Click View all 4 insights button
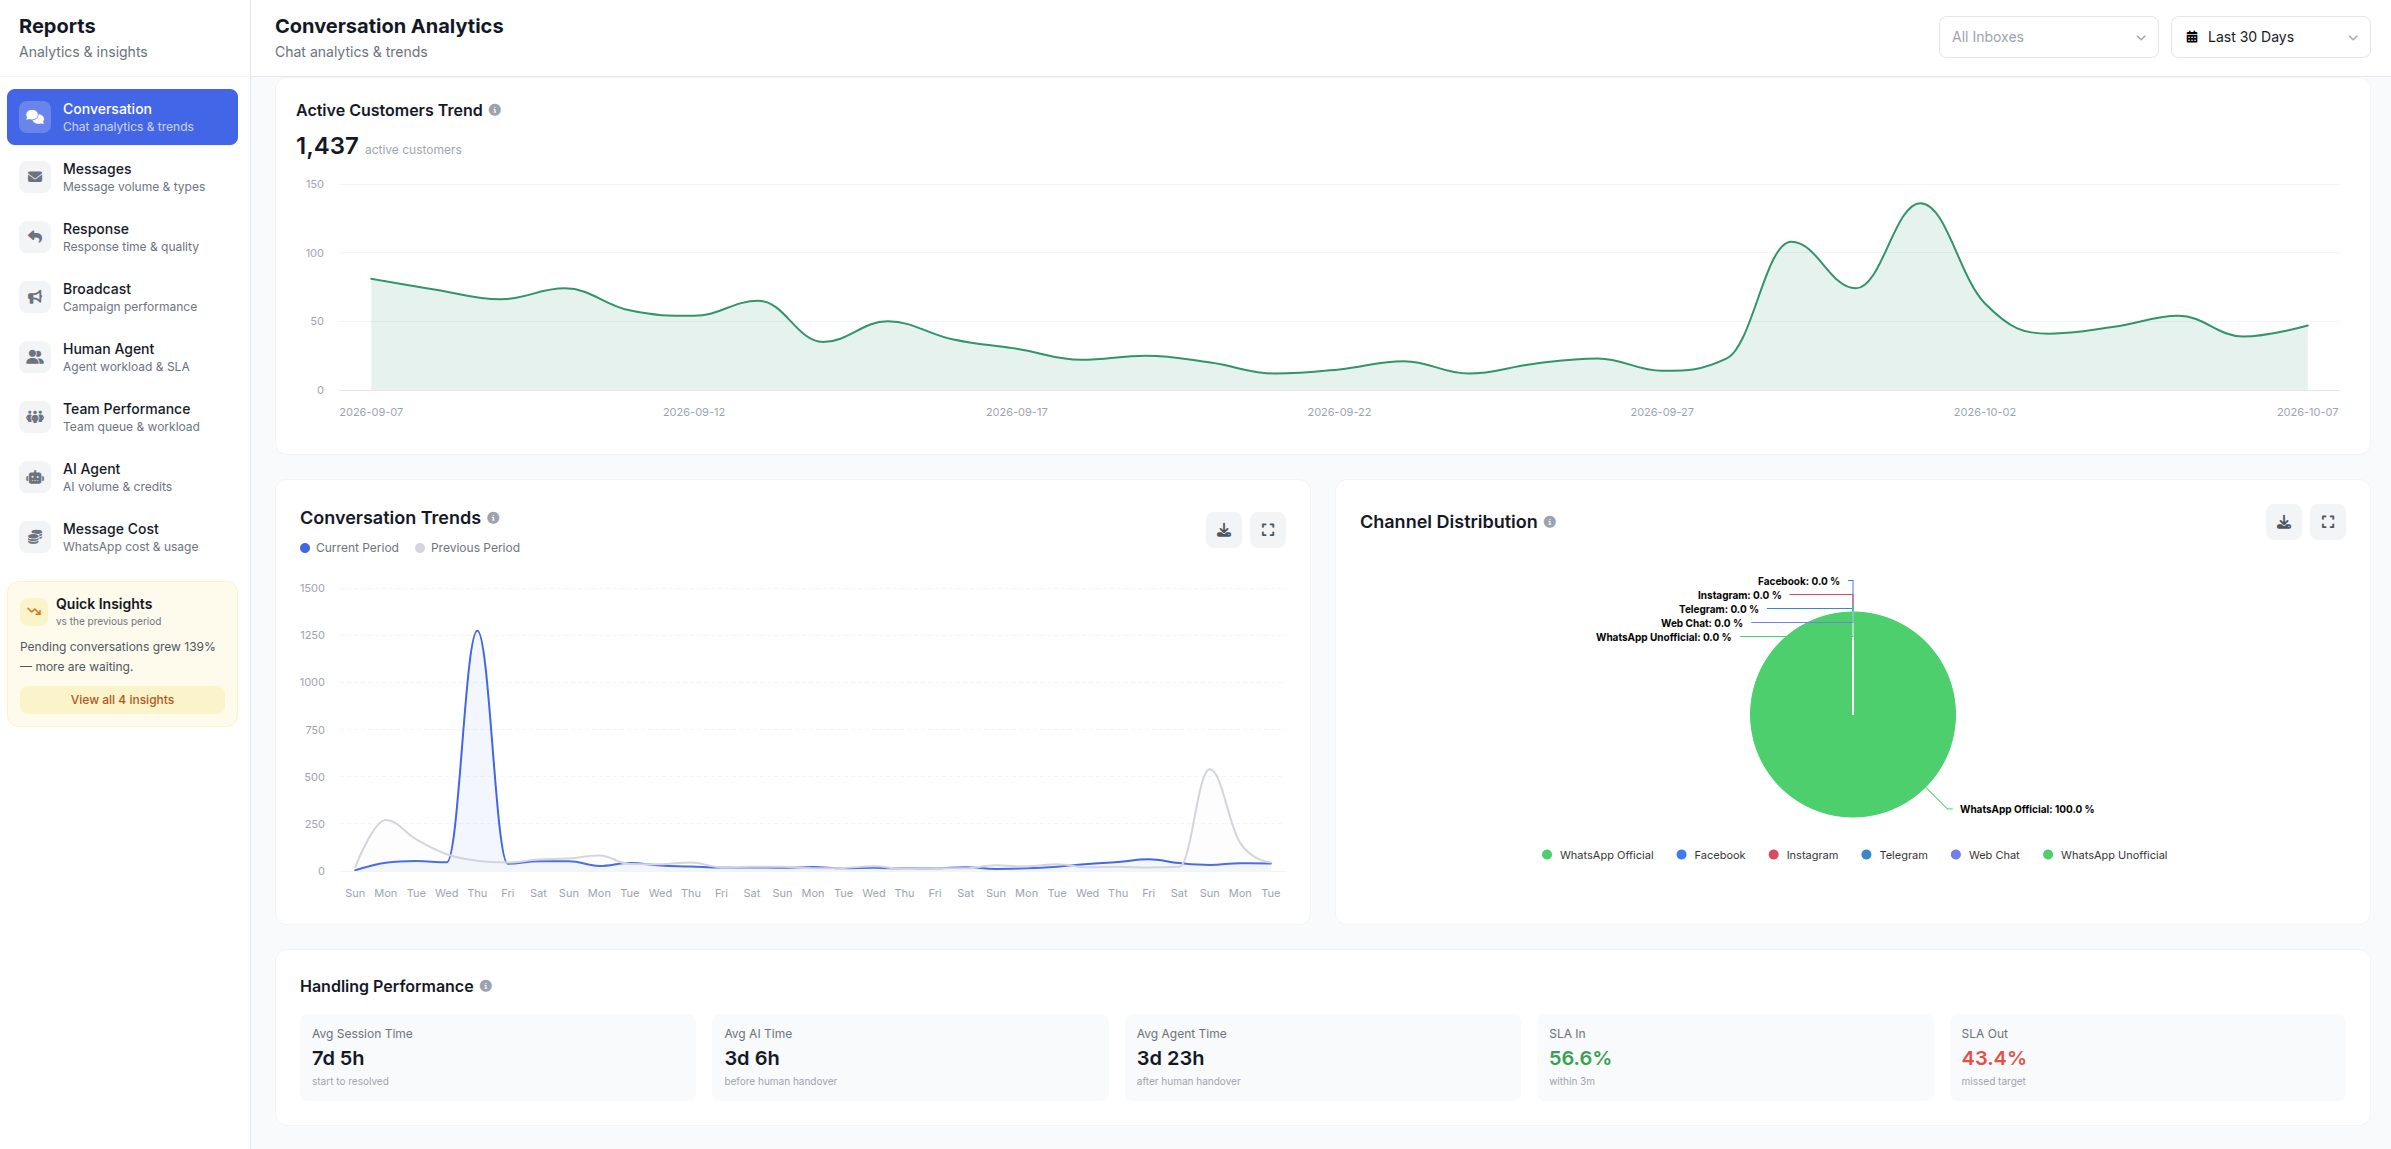Image resolution: width=2391 pixels, height=1149 pixels. (122, 700)
